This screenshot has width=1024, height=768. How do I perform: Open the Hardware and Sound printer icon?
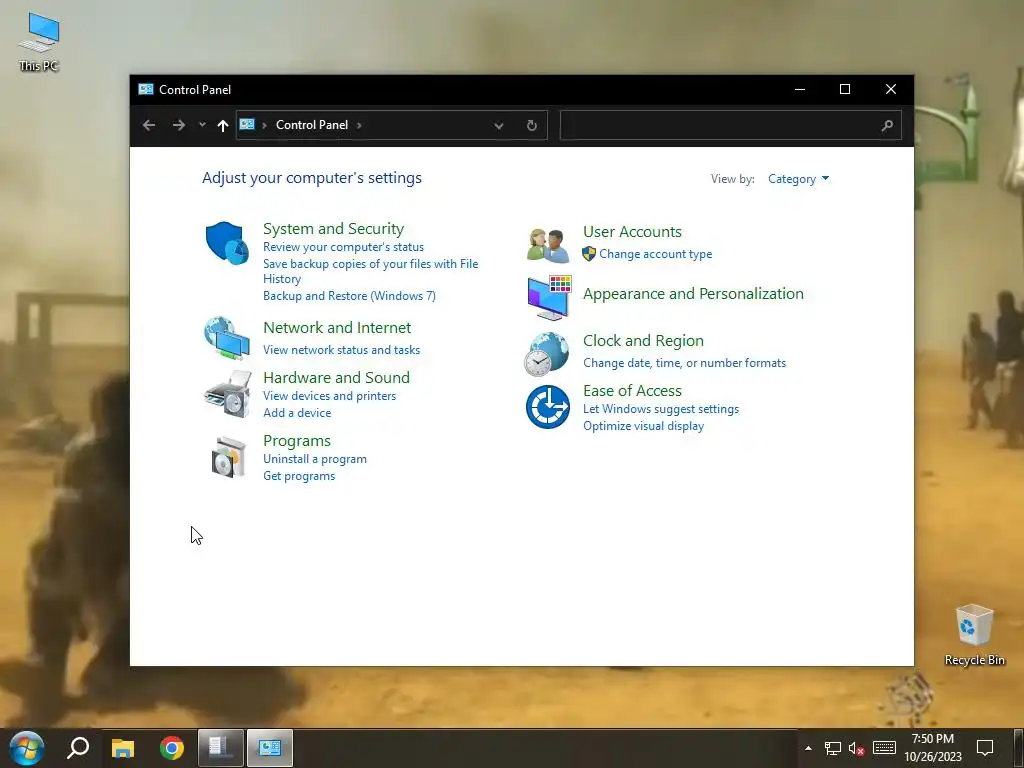coord(227,394)
